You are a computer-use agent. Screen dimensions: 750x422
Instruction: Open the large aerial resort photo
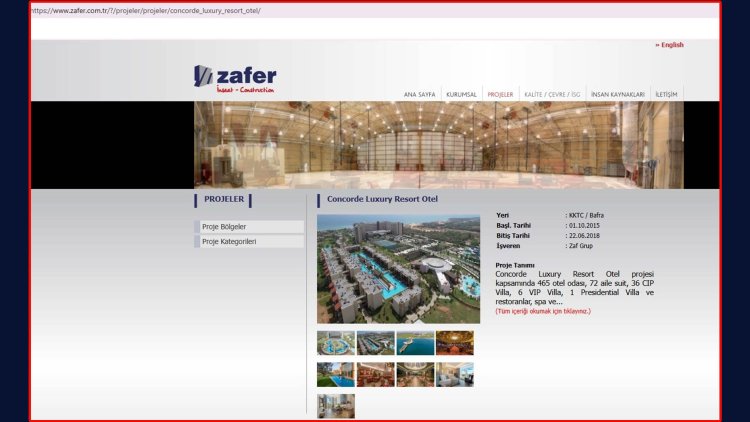398,269
